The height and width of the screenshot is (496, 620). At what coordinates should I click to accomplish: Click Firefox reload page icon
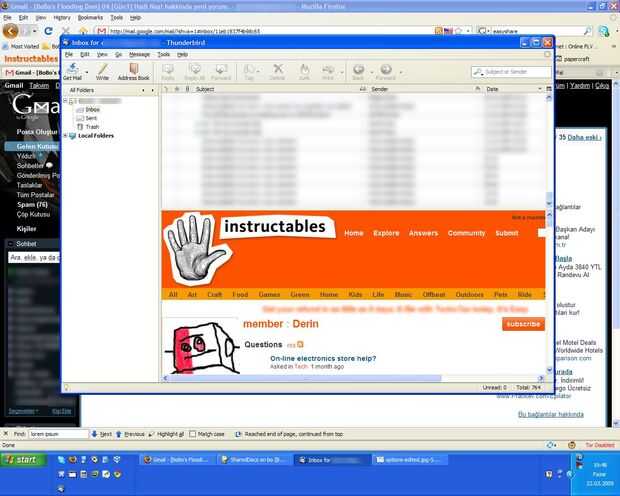pyautogui.click(x=48, y=31)
